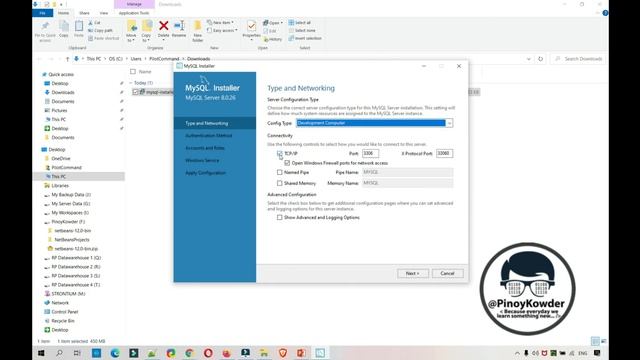Click the Port input field

pyautogui.click(x=370, y=153)
